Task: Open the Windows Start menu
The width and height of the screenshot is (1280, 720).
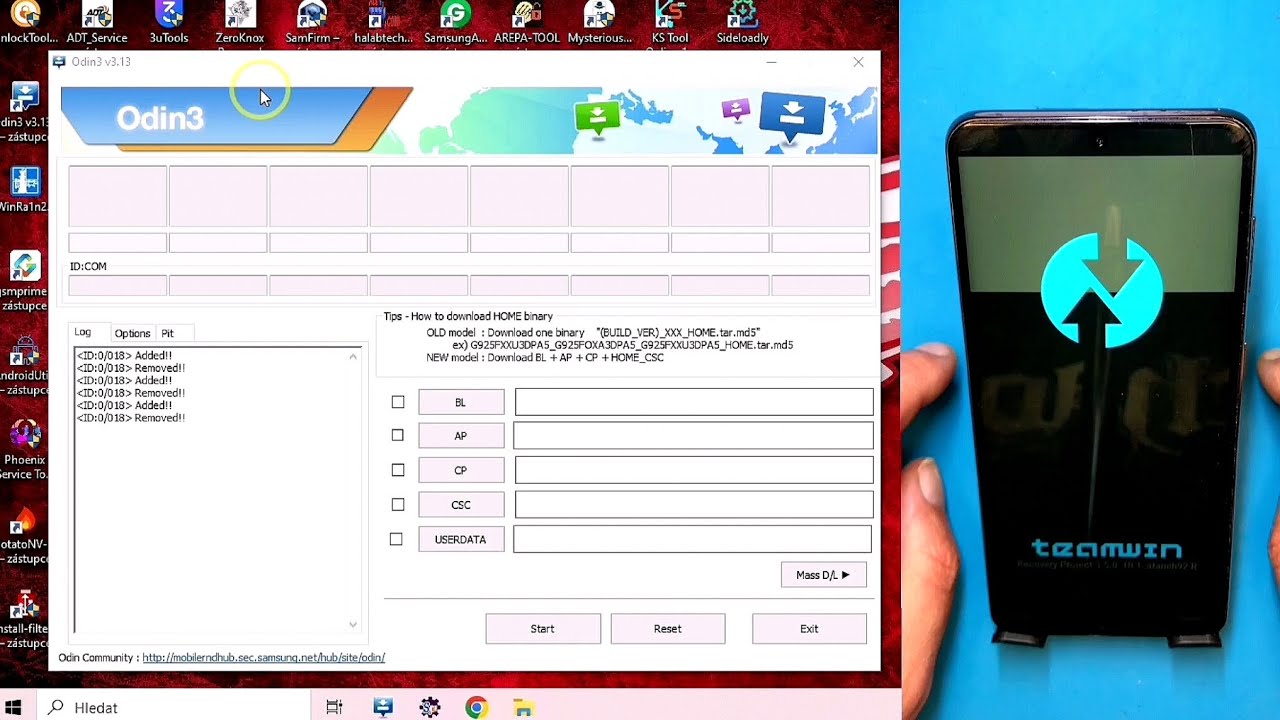Action: pyautogui.click(x=14, y=707)
